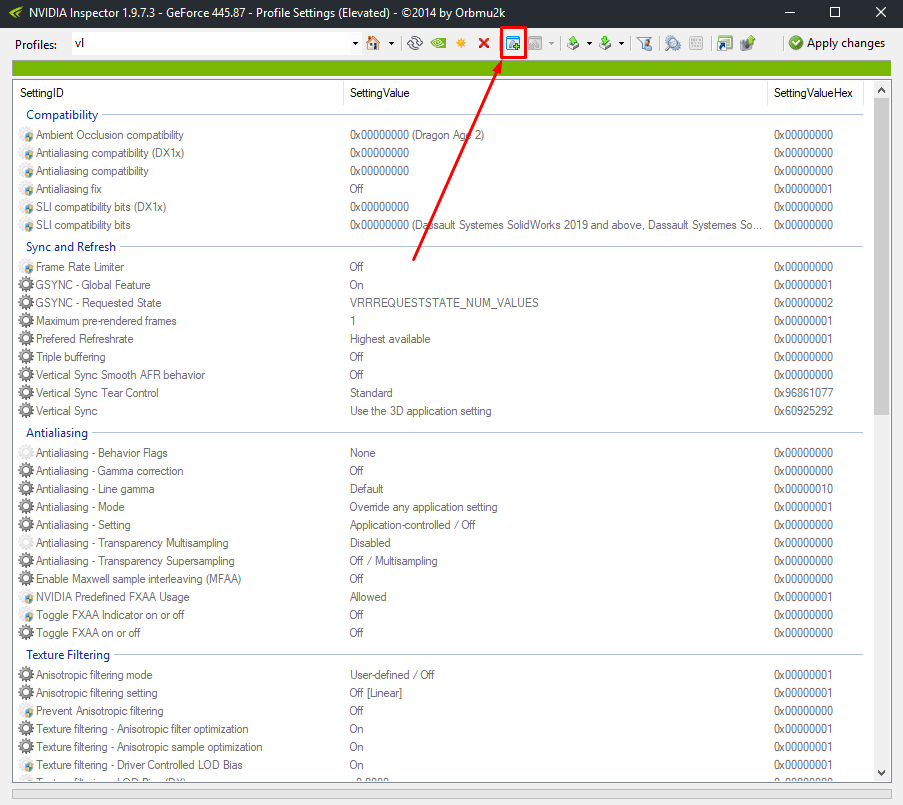Click 'Override any application setting' value
This screenshot has width=903, height=805.
pyautogui.click(x=423, y=507)
